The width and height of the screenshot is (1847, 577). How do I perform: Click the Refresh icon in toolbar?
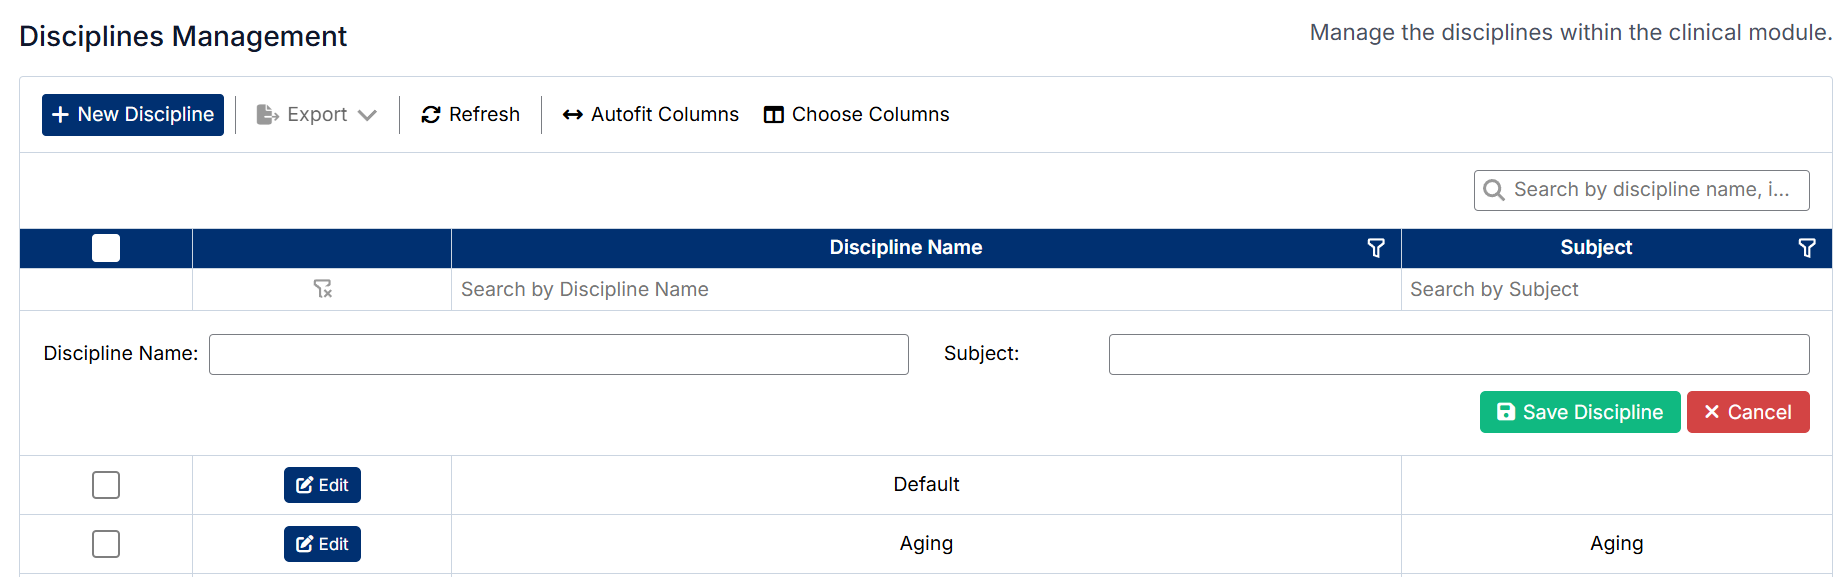coord(431,115)
